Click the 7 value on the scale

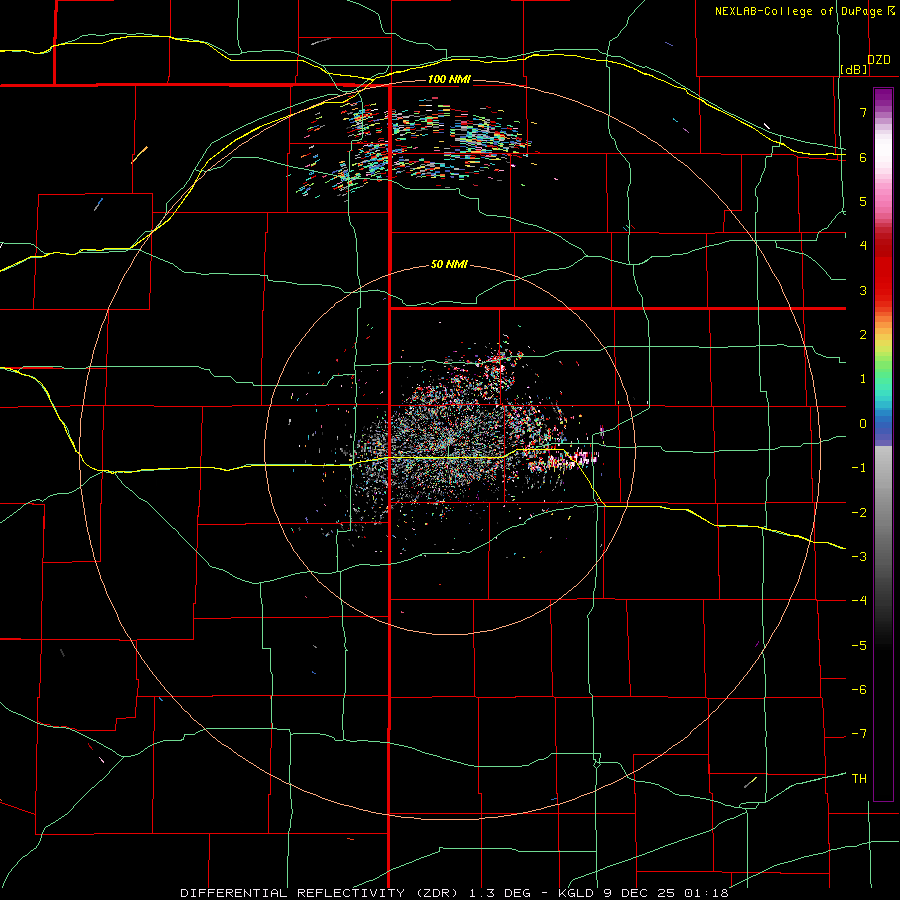tap(863, 112)
